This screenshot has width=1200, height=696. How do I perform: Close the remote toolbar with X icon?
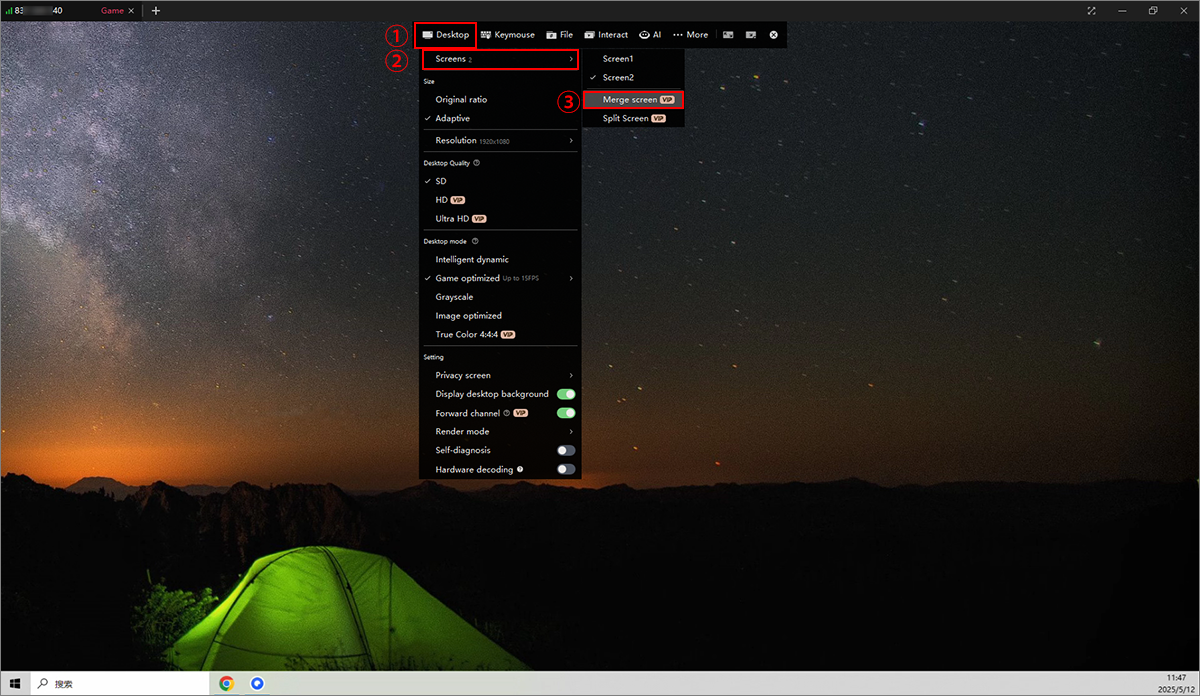[x=773, y=35]
